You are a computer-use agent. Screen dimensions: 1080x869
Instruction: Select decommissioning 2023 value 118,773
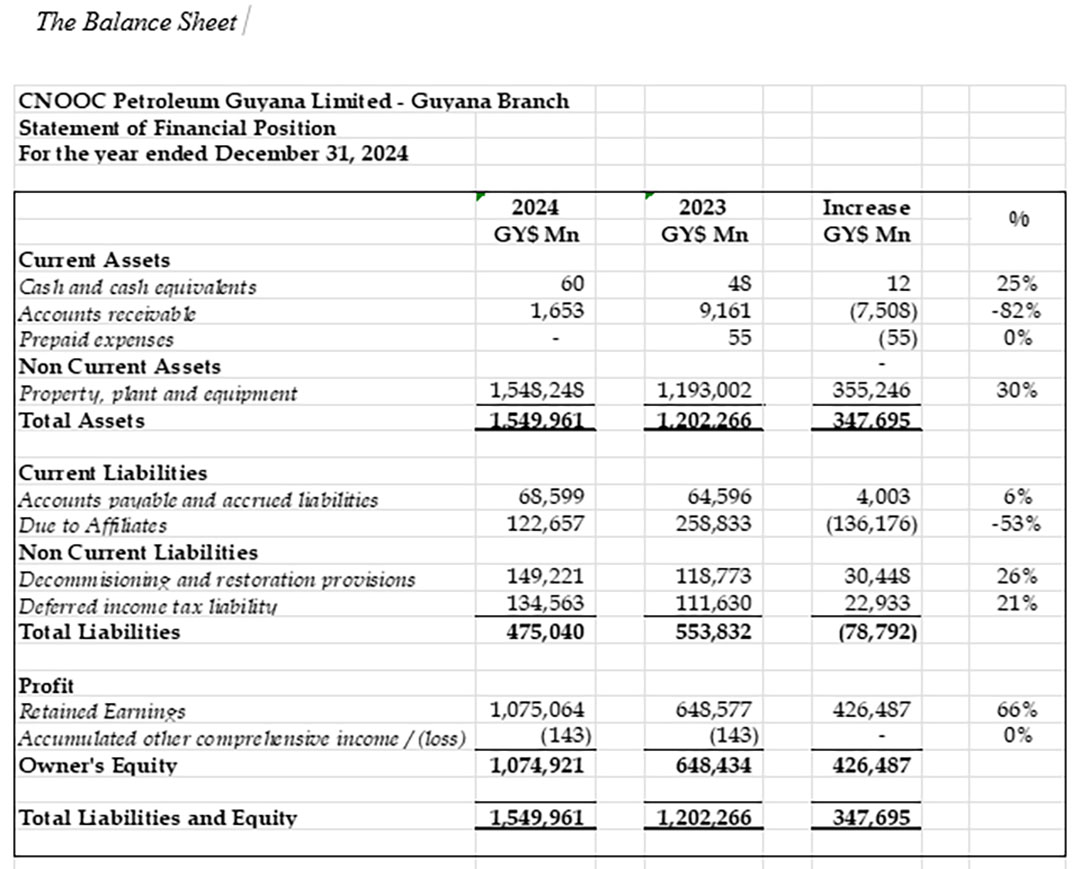tap(713, 576)
